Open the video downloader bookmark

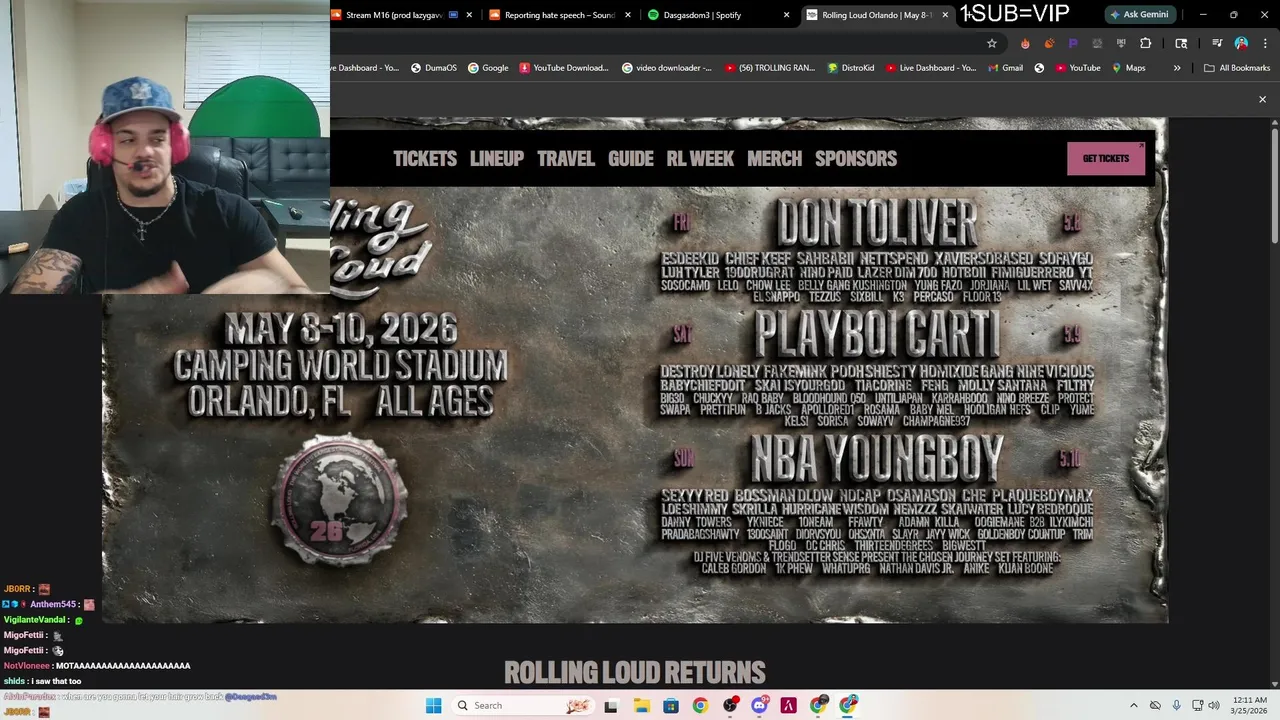click(x=667, y=68)
